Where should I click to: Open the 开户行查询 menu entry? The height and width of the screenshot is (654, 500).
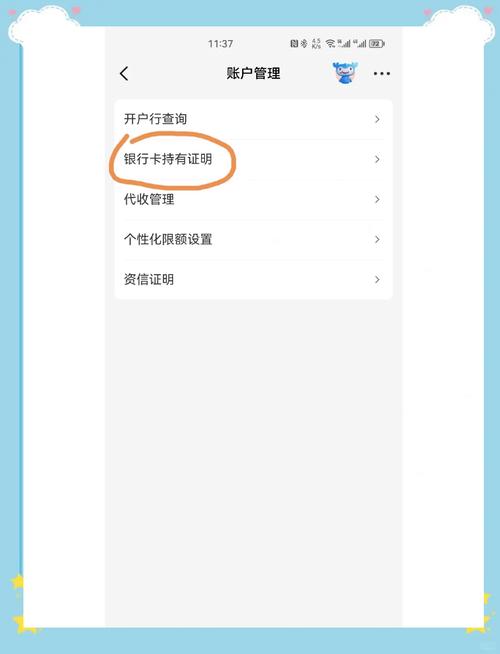click(254, 119)
